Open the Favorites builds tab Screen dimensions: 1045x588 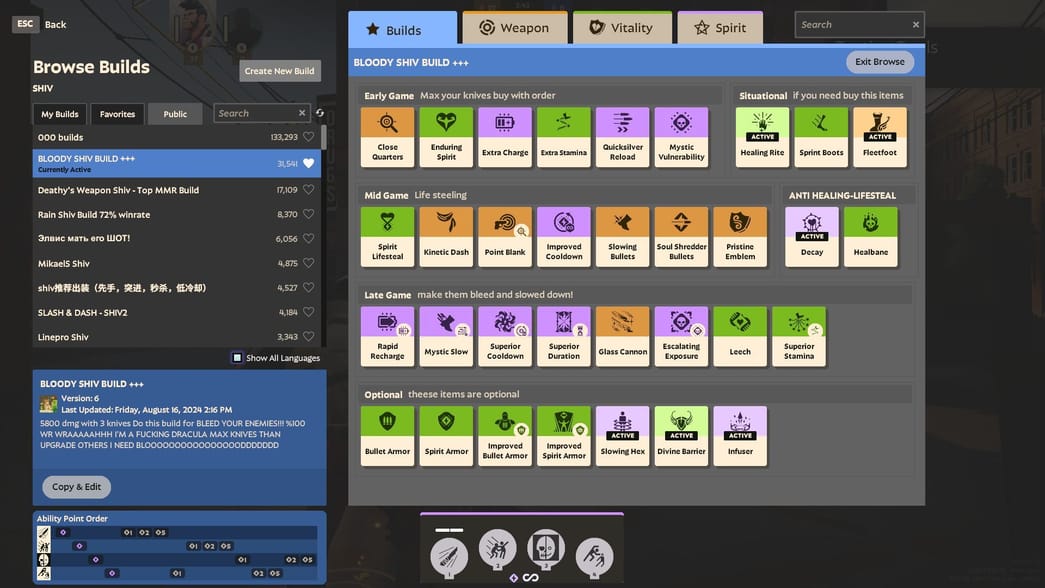tap(117, 114)
